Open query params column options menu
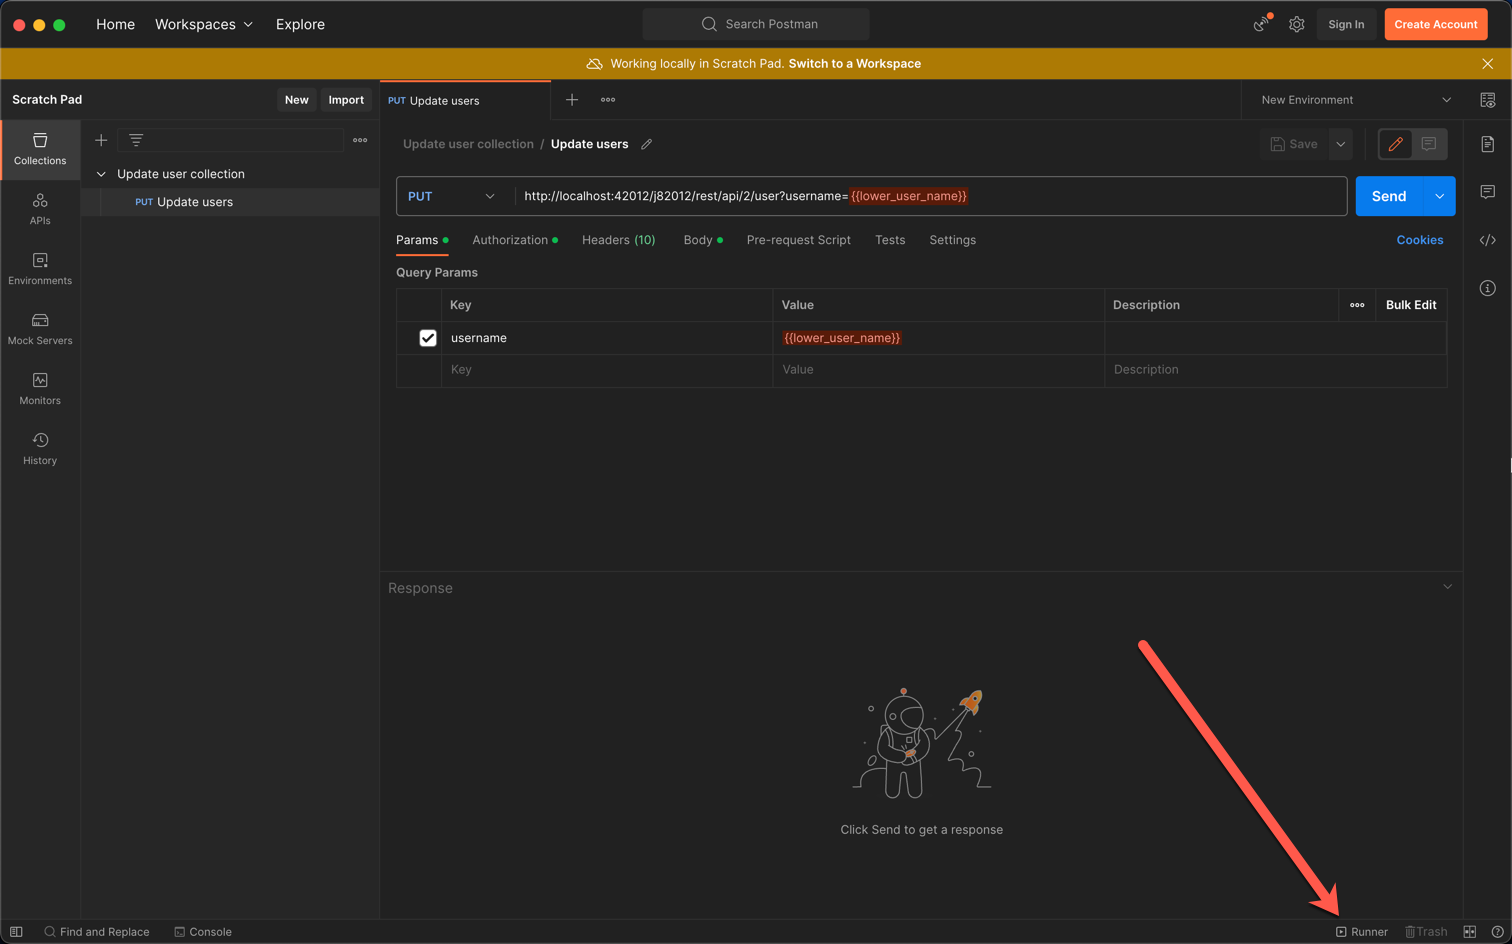The width and height of the screenshot is (1512, 944). [x=1357, y=305]
